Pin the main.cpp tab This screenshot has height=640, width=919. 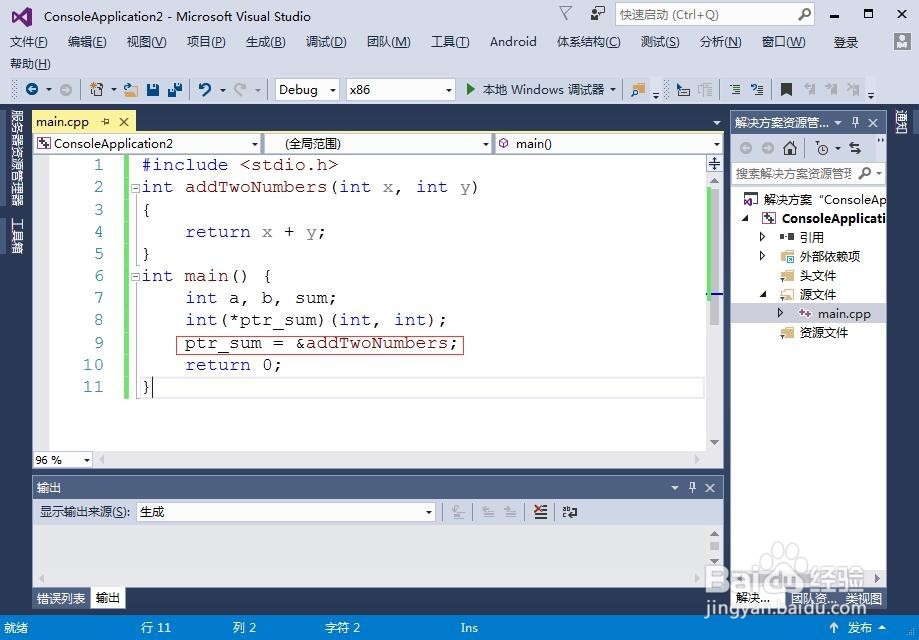click(x=105, y=122)
